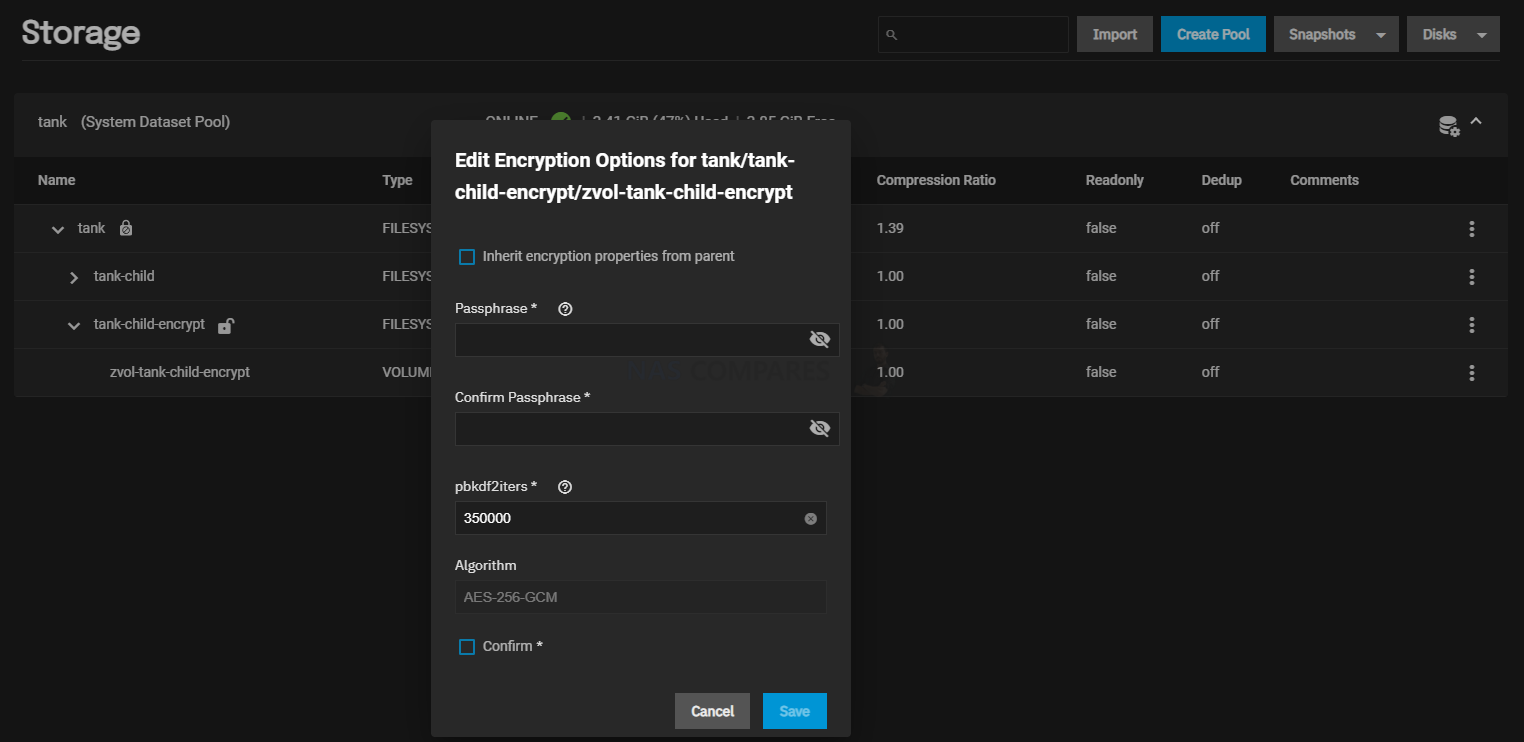Click the lock icon next to tank
This screenshot has height=742, width=1524.
point(125,228)
